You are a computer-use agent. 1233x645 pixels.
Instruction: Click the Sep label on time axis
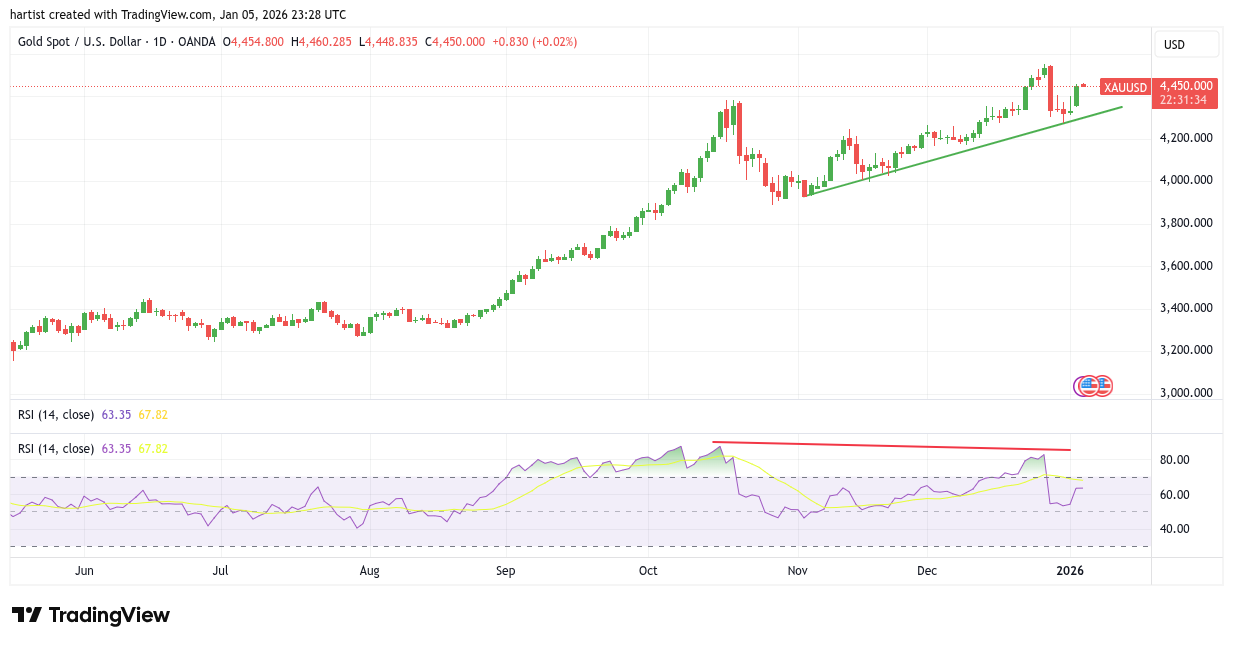click(x=505, y=571)
